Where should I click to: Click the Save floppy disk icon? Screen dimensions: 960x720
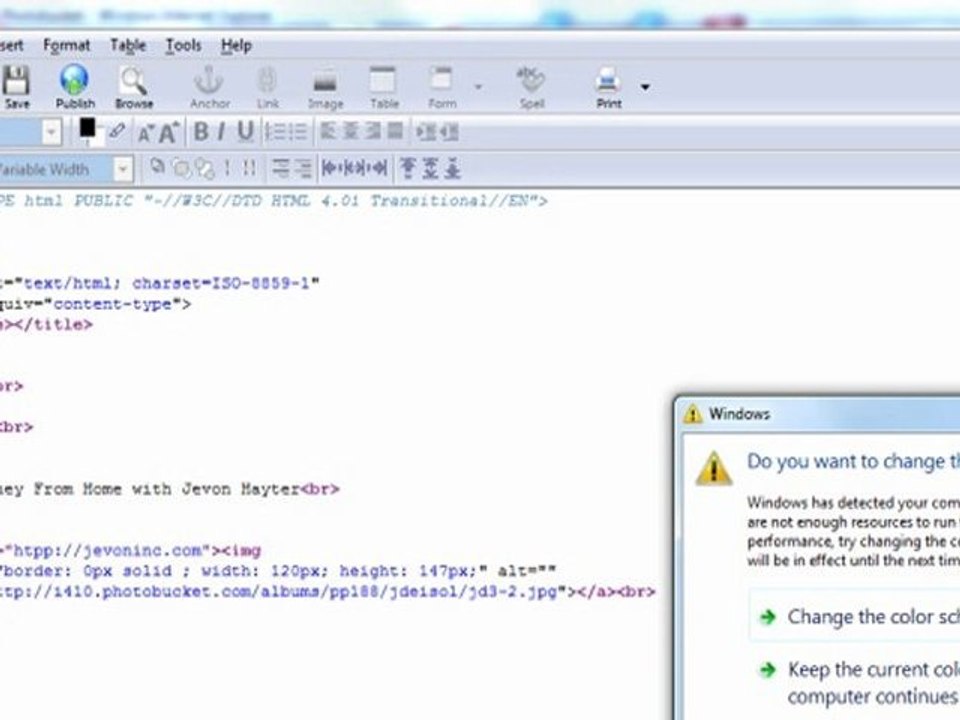16,81
